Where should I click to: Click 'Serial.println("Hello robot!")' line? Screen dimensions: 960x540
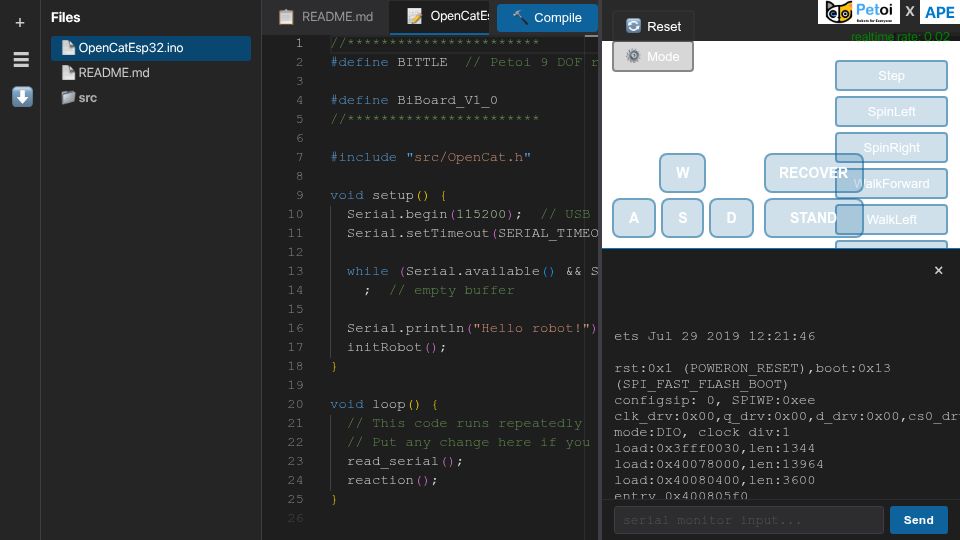click(471, 328)
